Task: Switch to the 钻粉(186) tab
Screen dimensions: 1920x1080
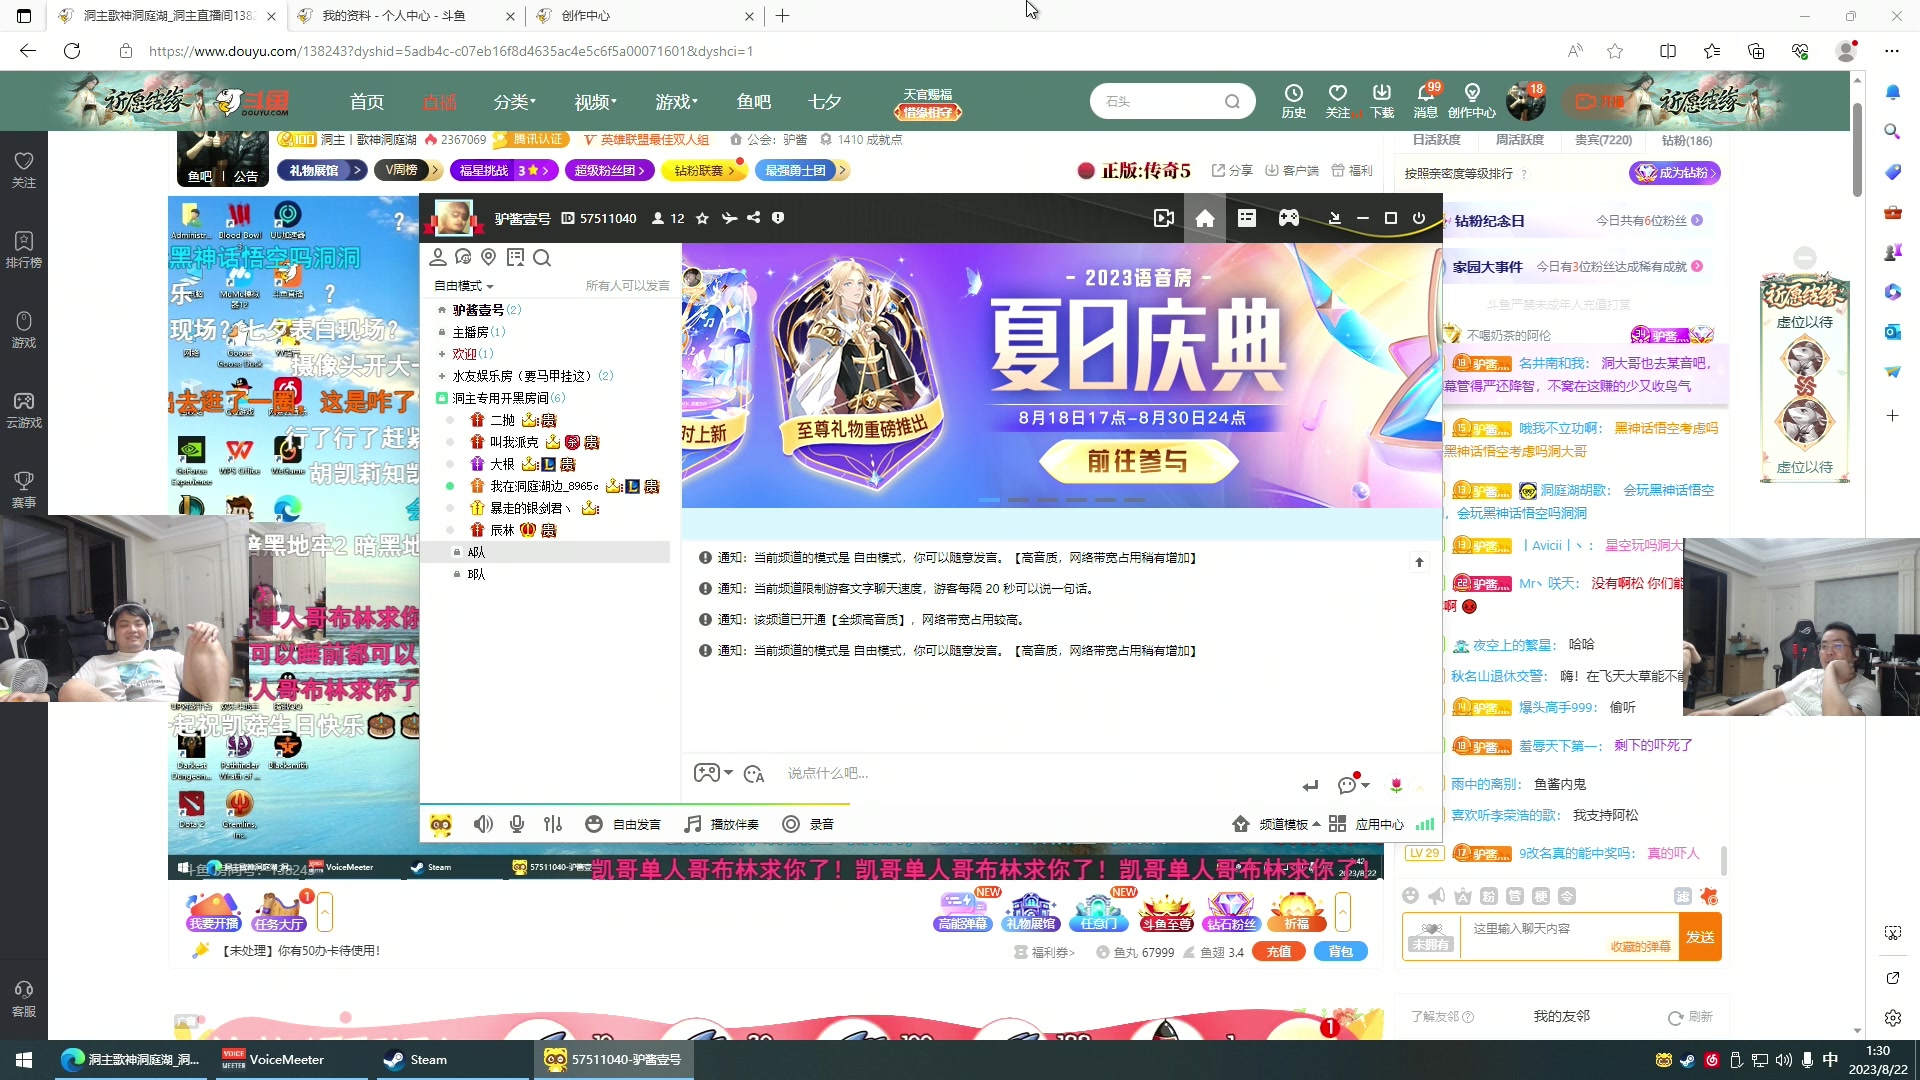Action: 1687,140
